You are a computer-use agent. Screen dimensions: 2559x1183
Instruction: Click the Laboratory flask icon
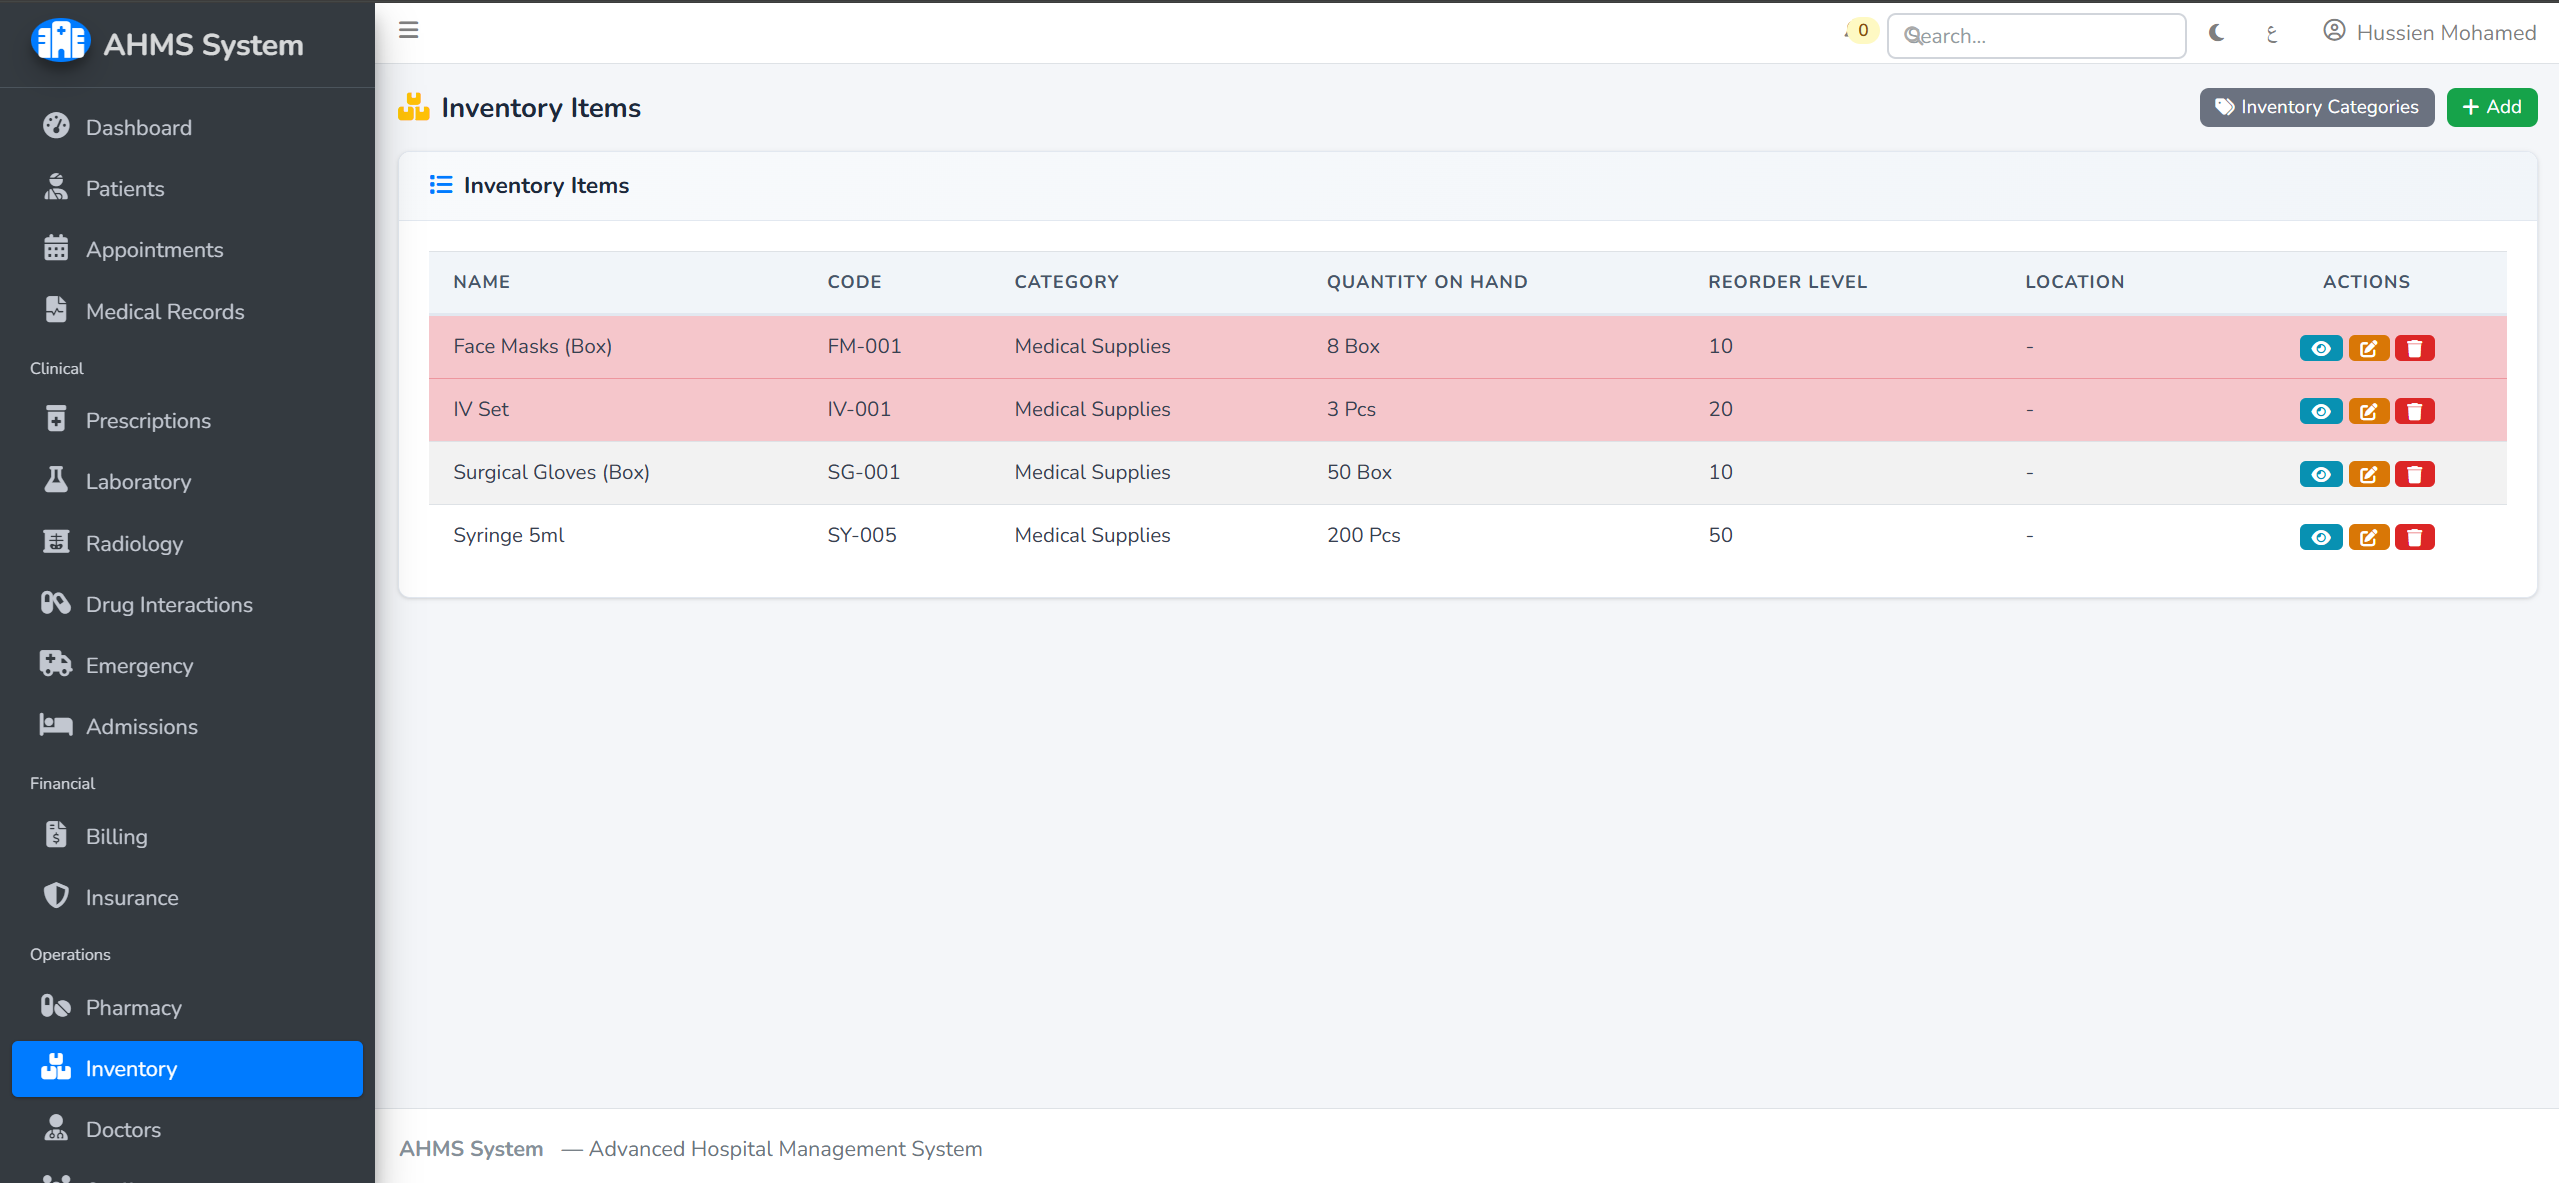(x=56, y=481)
